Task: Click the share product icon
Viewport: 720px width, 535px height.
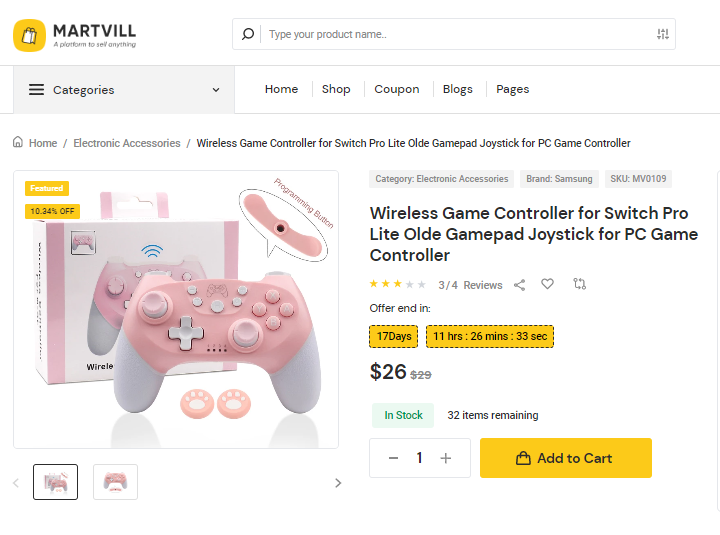Action: 519,285
